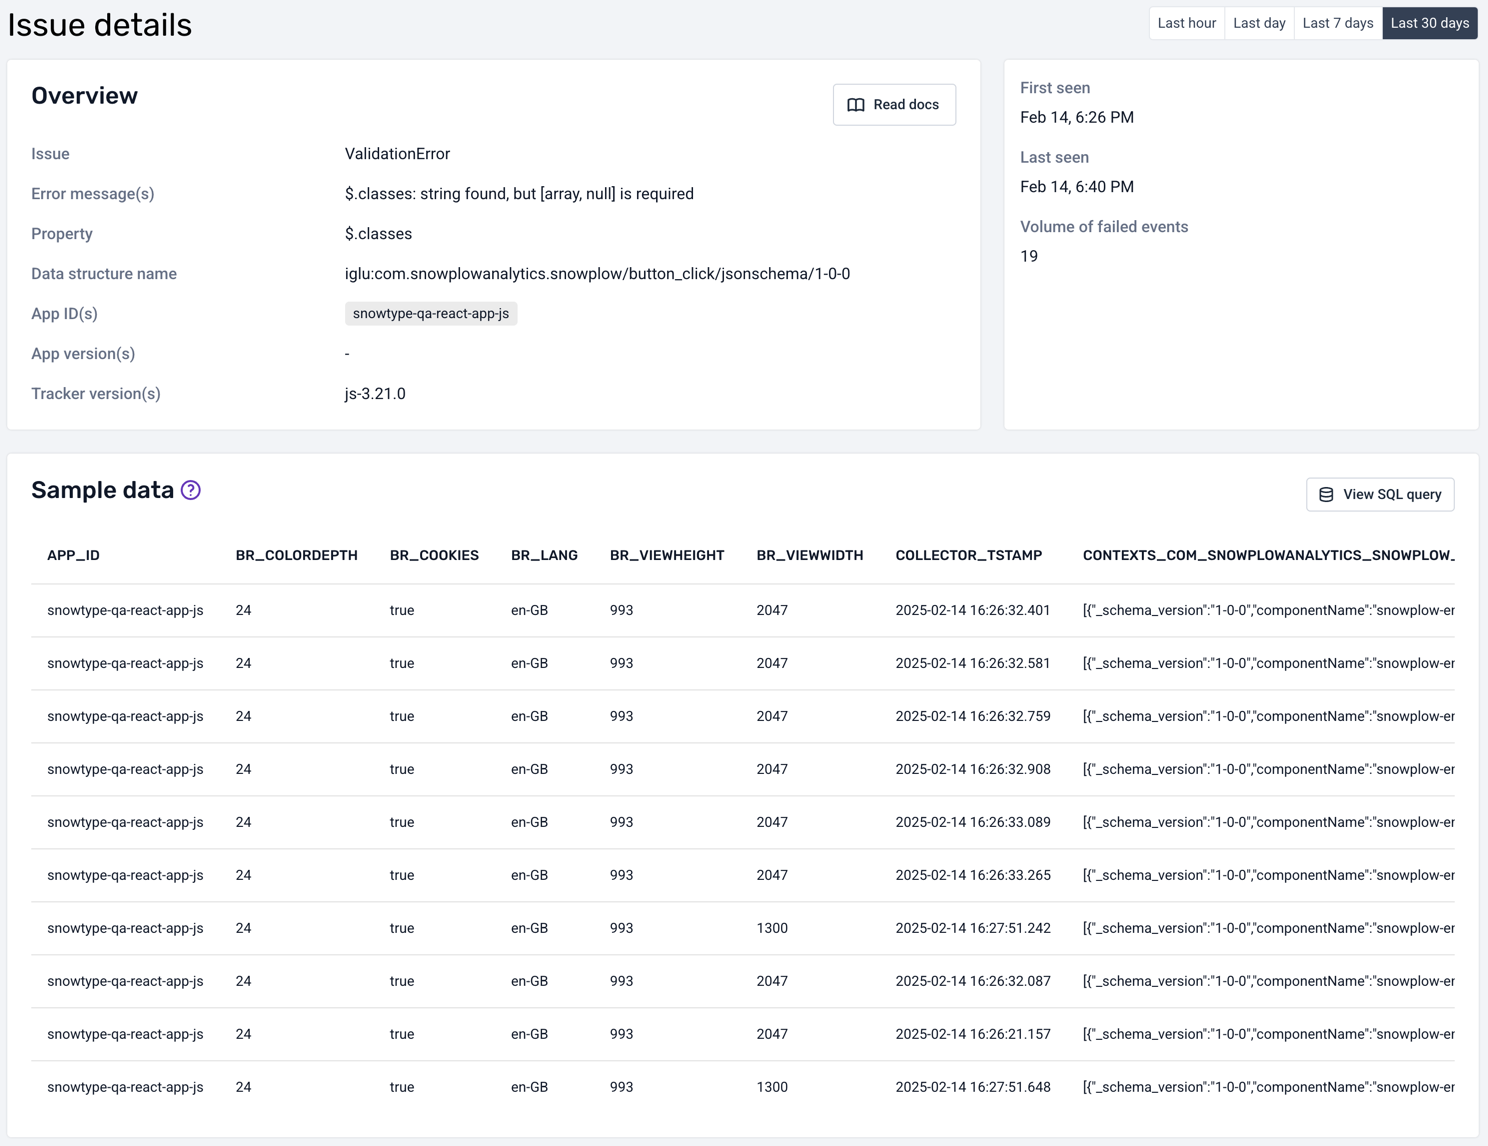Viewport: 1488px width, 1146px height.
Task: Click the APP_ID column header
Action: point(73,555)
